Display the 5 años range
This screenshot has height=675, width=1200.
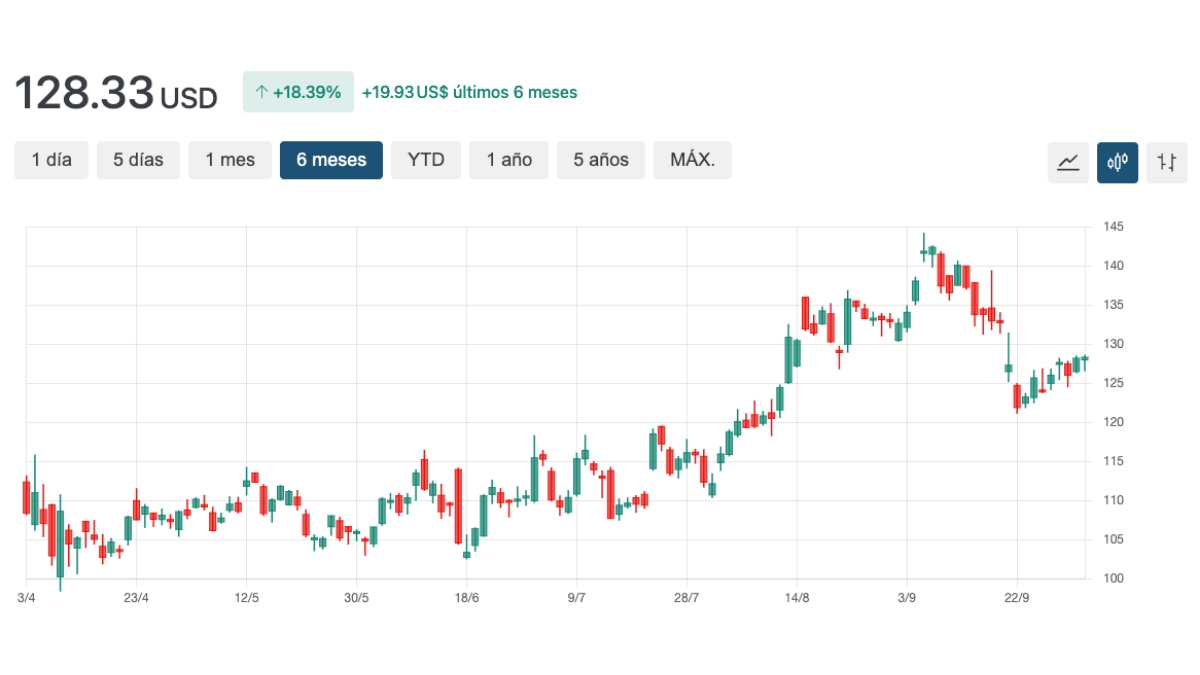click(601, 160)
